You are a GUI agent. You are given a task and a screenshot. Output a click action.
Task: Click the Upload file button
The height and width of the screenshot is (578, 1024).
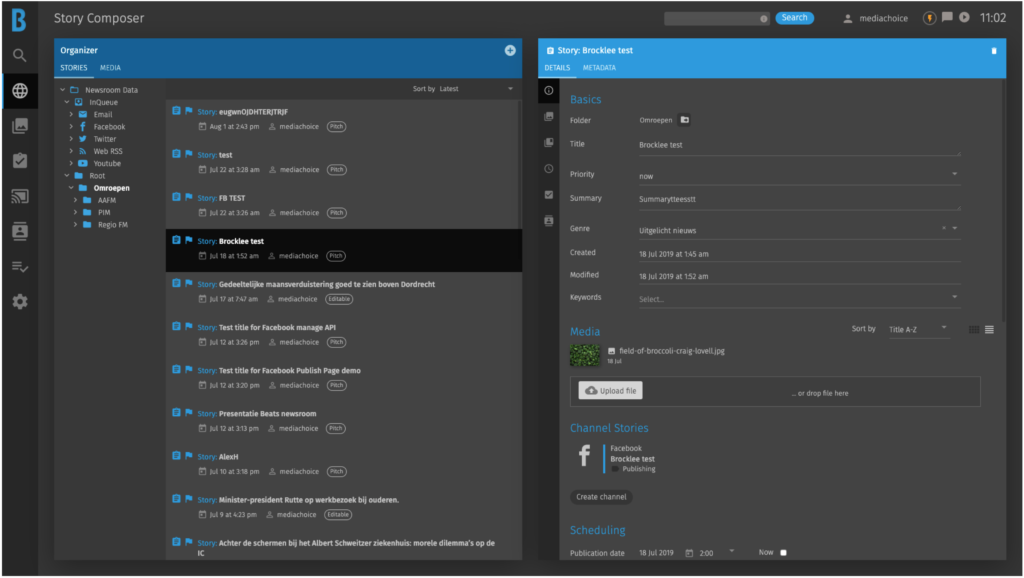[611, 391]
